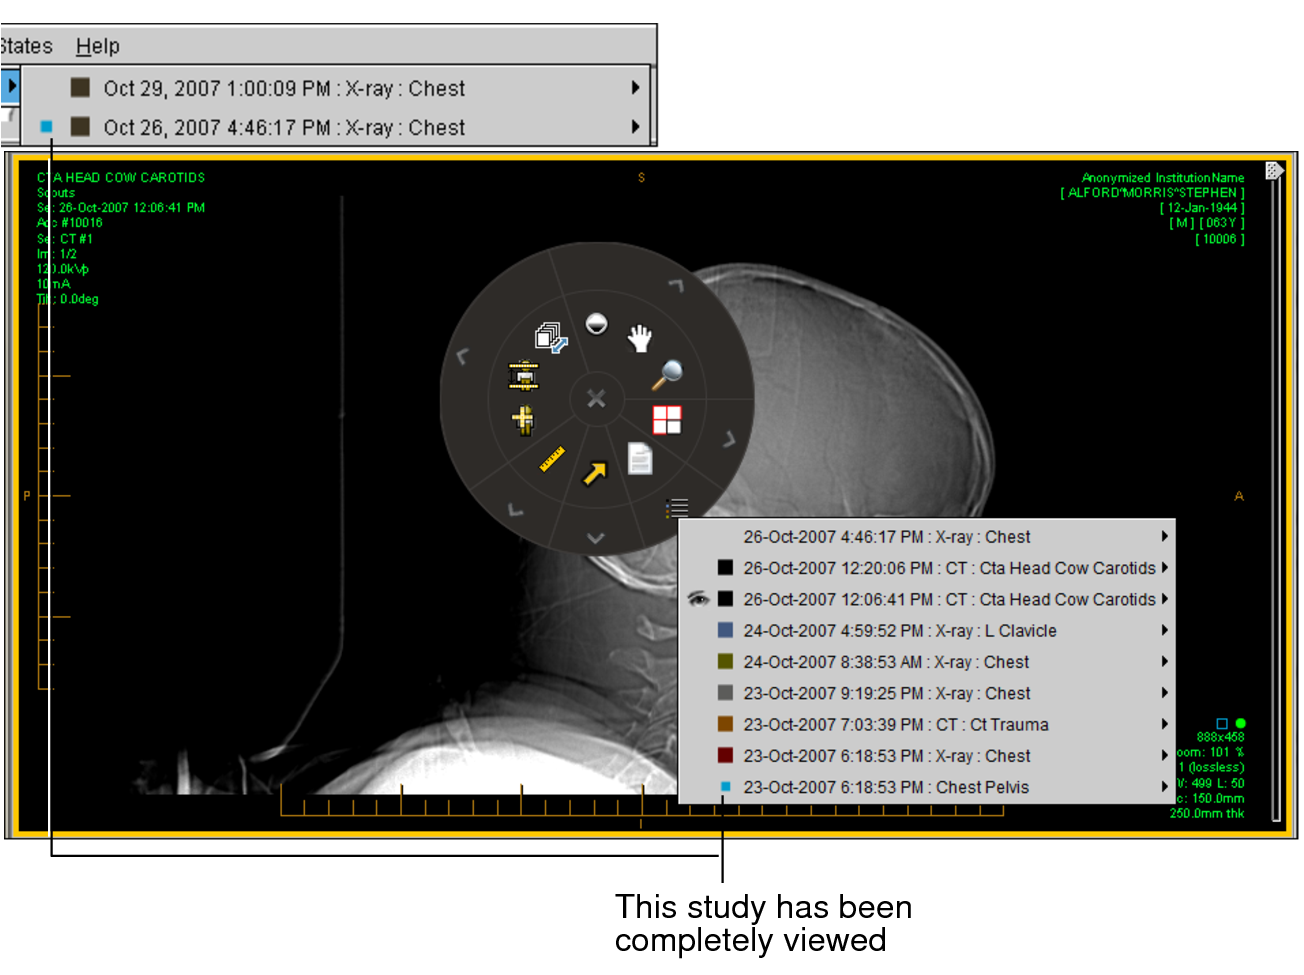Open the study list icon in radial menu
The image size is (1304, 975).
(x=677, y=508)
